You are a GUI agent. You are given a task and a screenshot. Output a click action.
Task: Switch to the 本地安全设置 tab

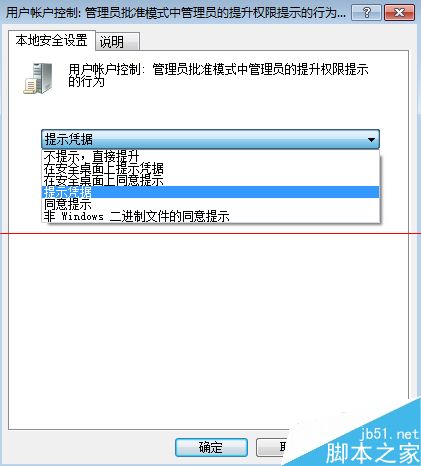52,40
